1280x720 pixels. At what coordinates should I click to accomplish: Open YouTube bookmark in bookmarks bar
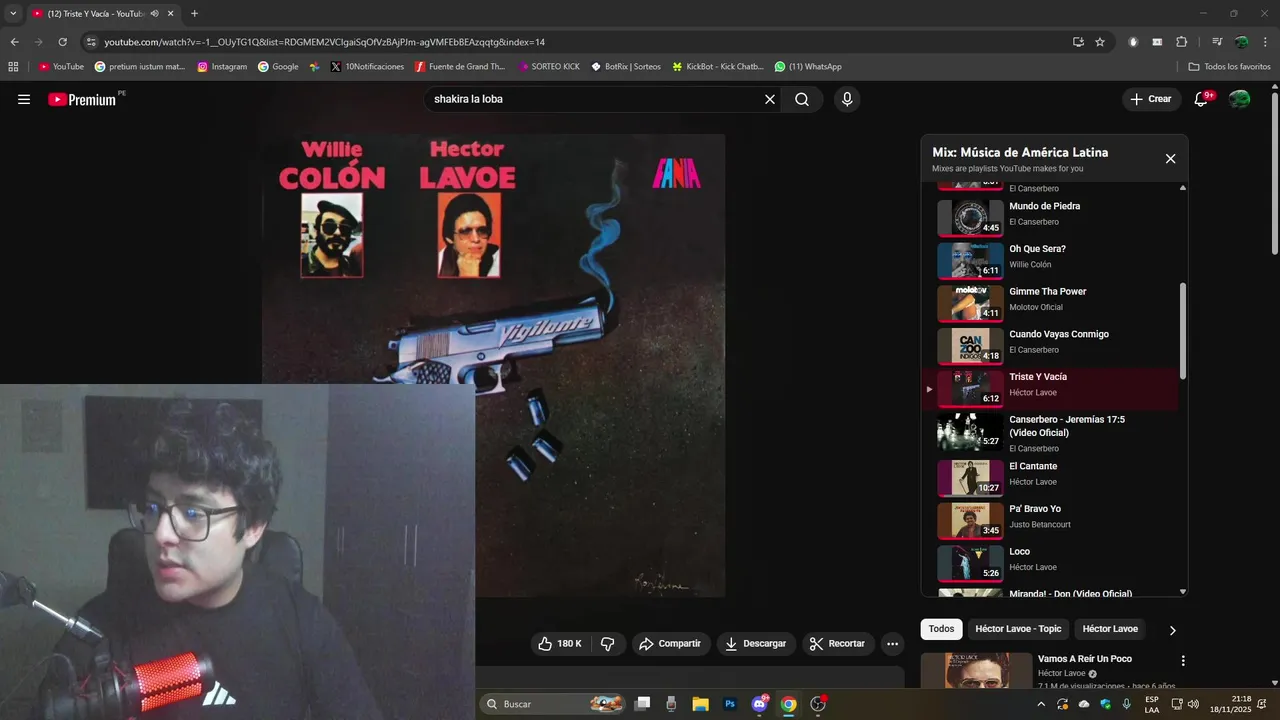click(x=61, y=67)
